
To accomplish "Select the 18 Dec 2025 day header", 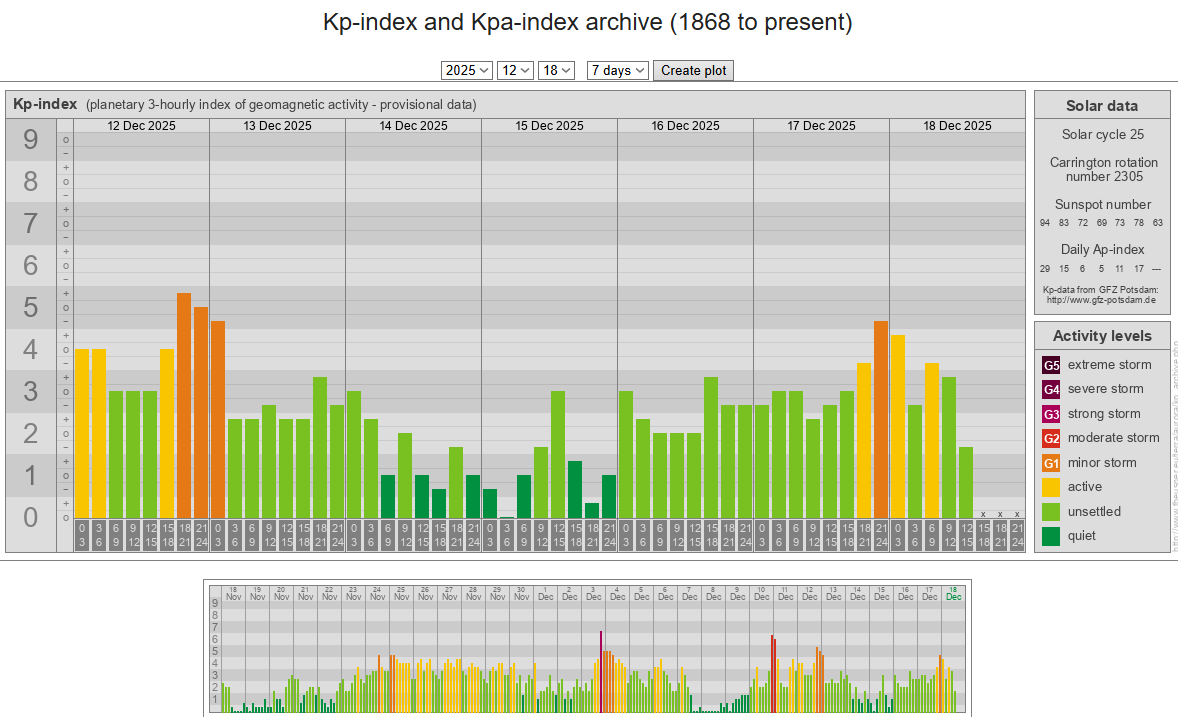I will (957, 126).
